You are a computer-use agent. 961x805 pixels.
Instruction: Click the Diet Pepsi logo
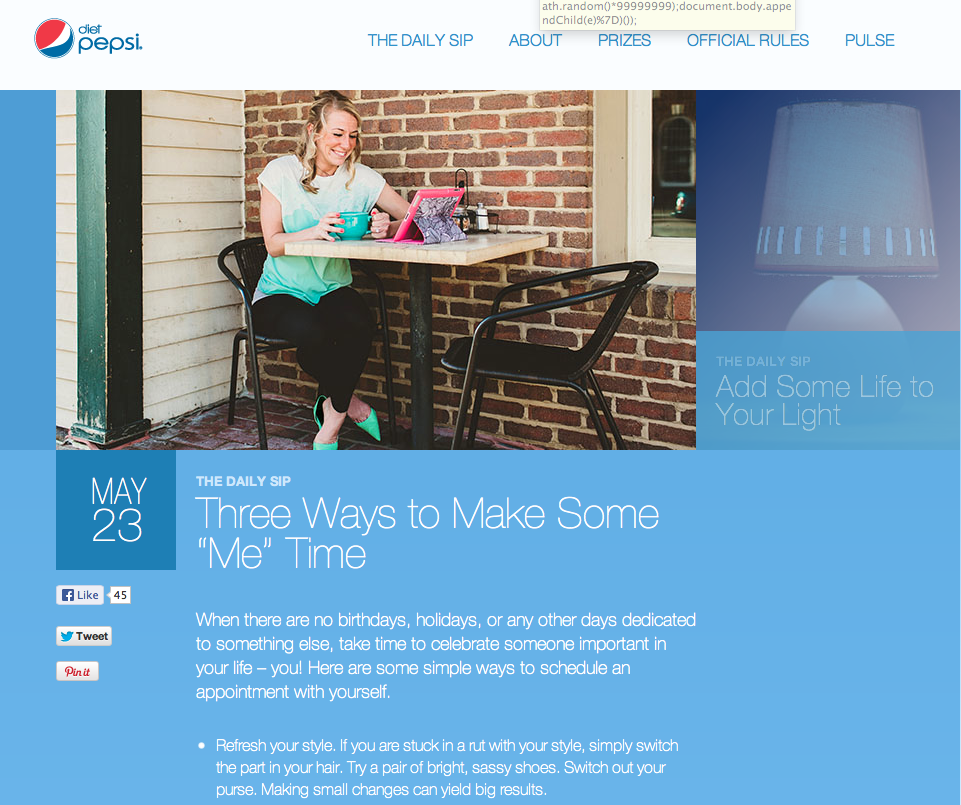pyautogui.click(x=88, y=38)
